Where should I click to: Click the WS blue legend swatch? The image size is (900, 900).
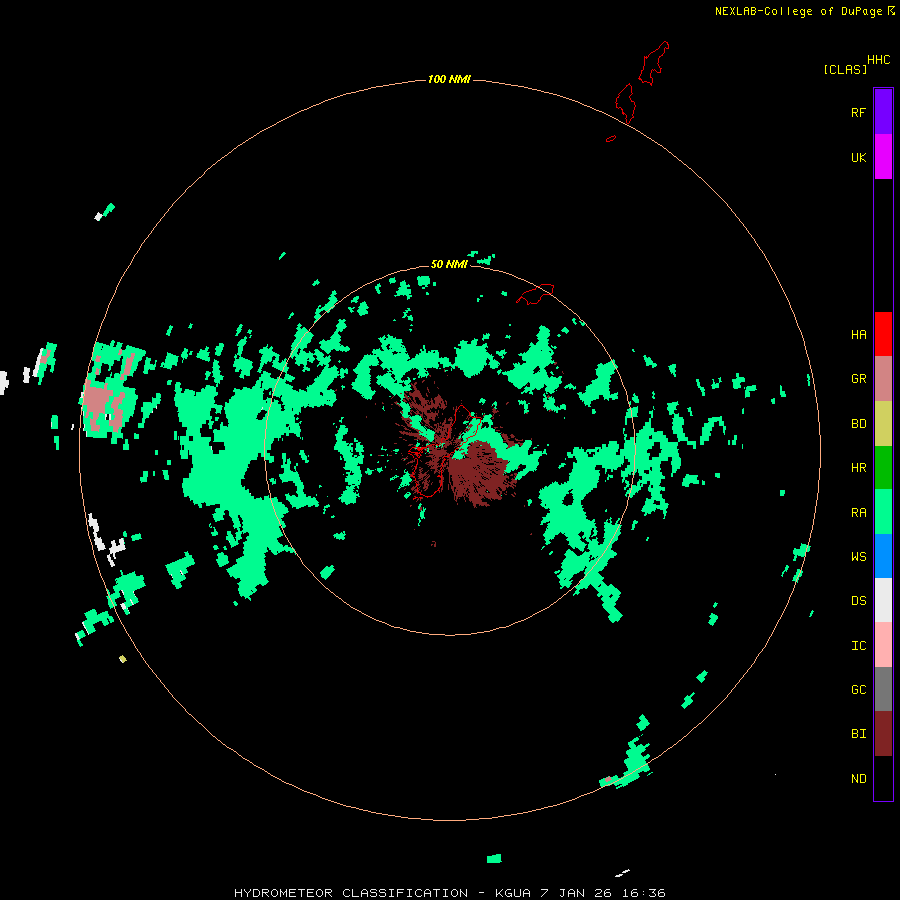pyautogui.click(x=883, y=556)
